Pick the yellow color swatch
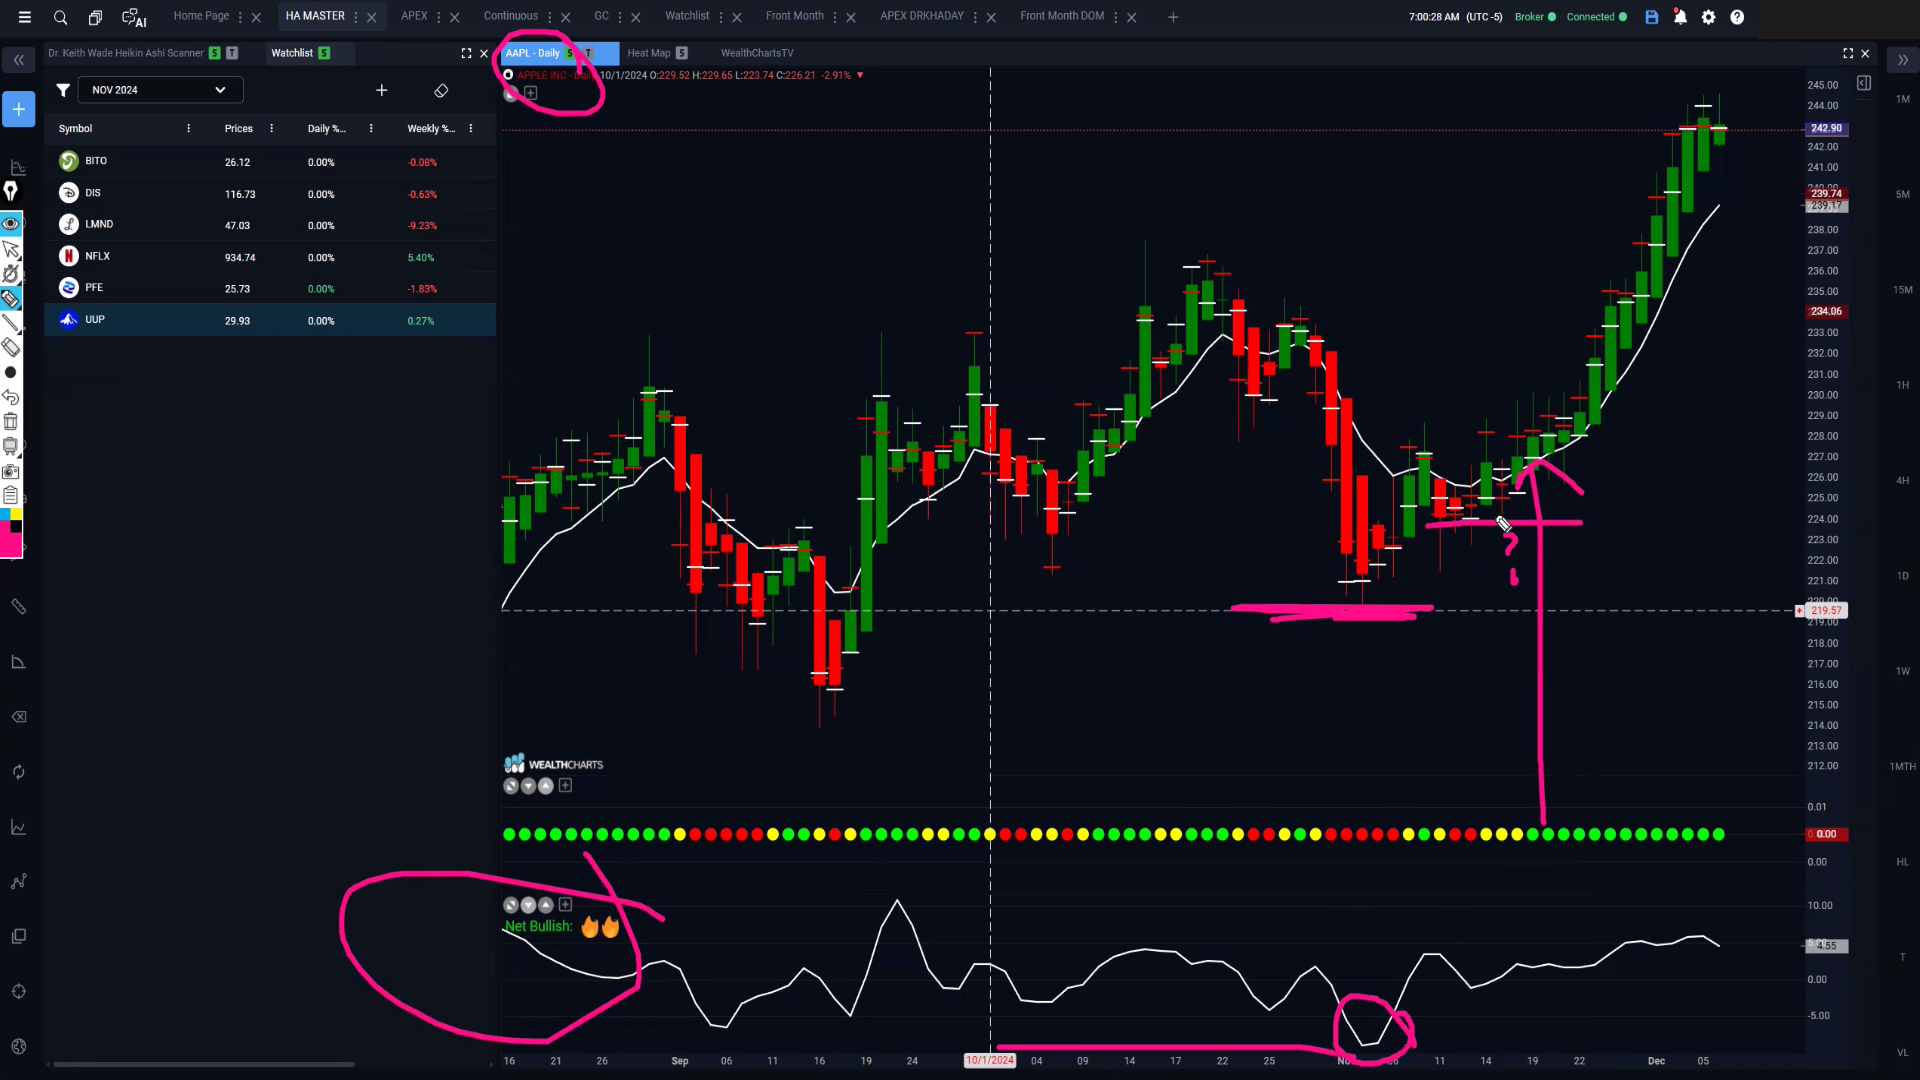Image resolution: width=1920 pixels, height=1080 pixels. click(16, 514)
